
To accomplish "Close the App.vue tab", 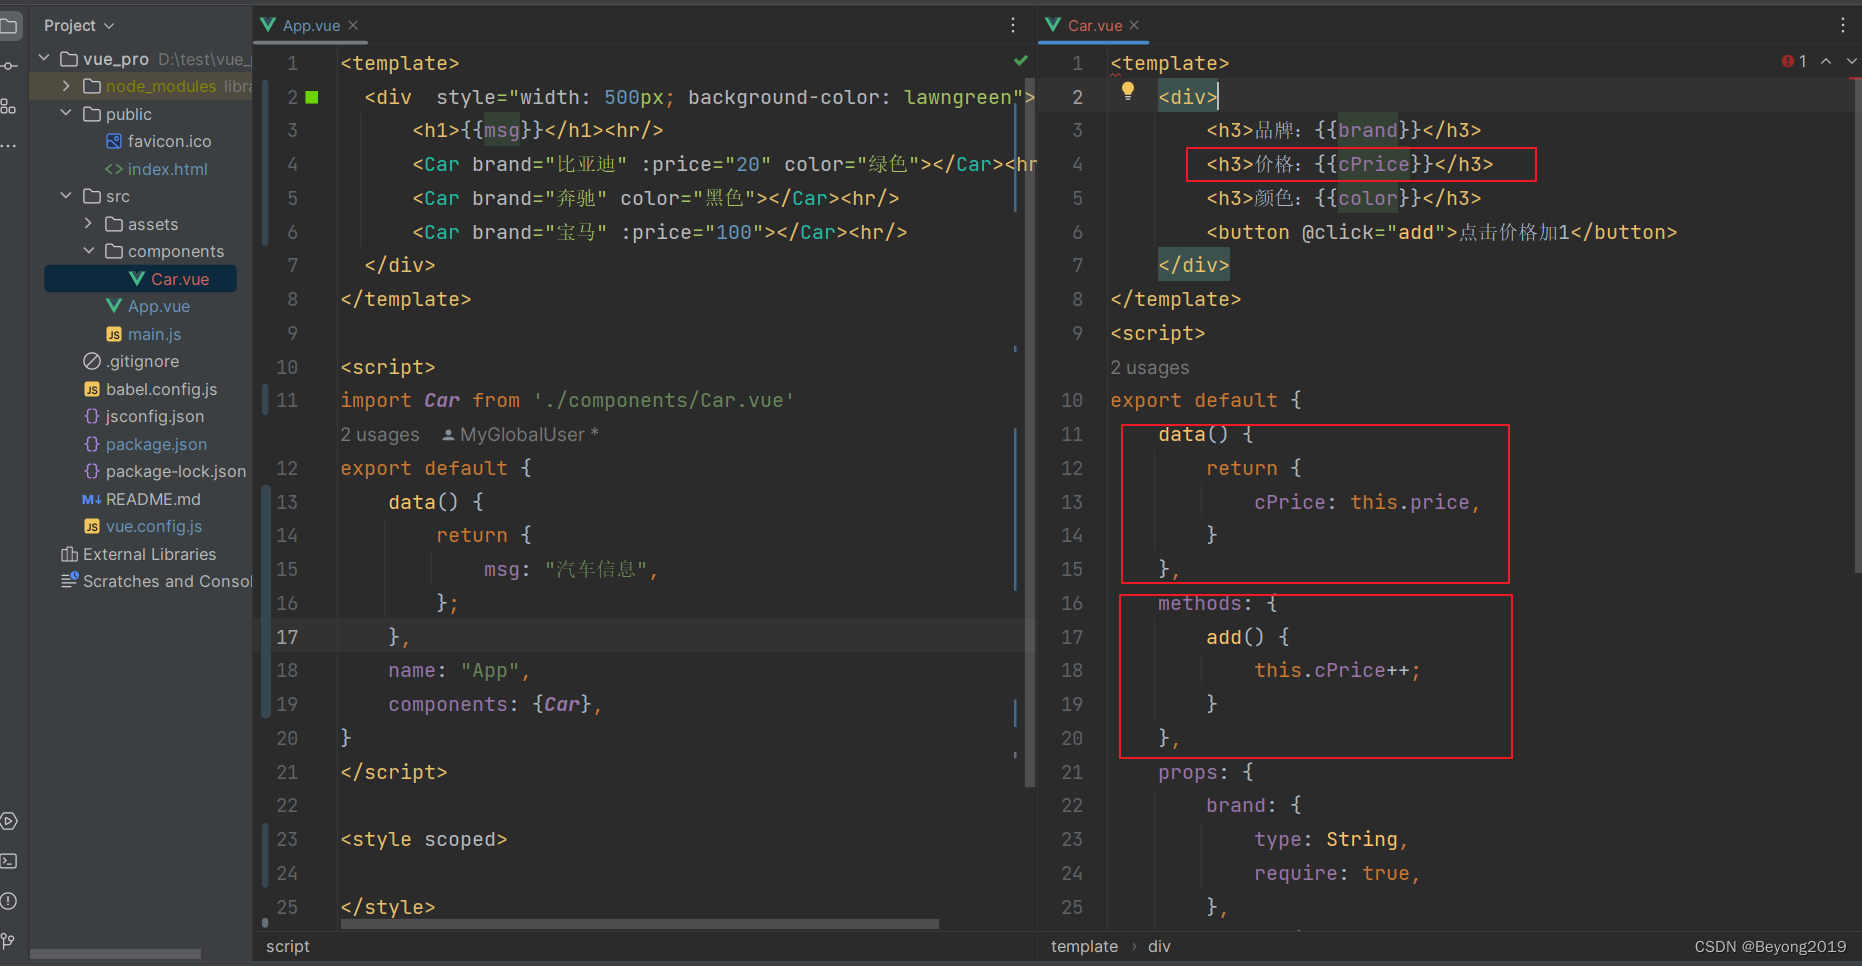I will click(x=353, y=25).
